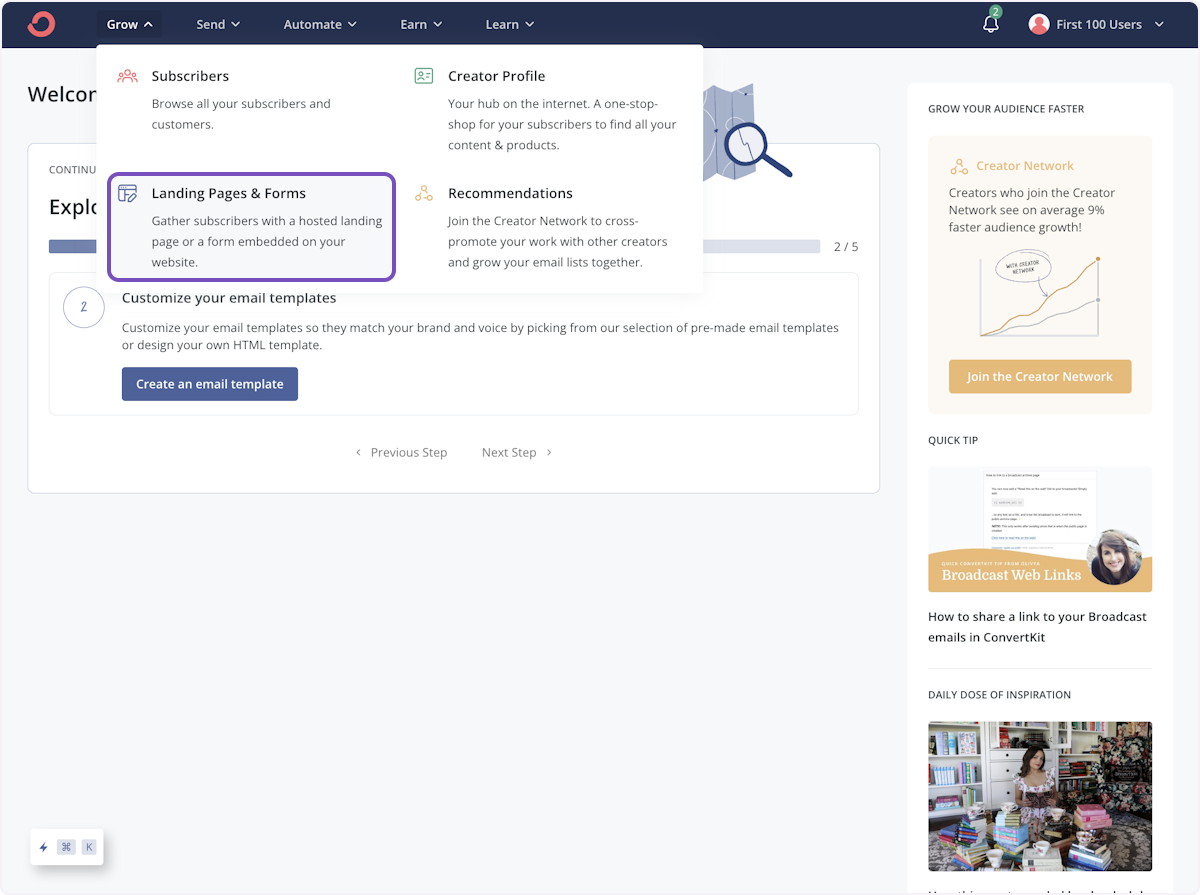Viewport: 1200px width, 895px height.
Task: Click the lightning bolt command launcher icon
Action: click(x=43, y=847)
